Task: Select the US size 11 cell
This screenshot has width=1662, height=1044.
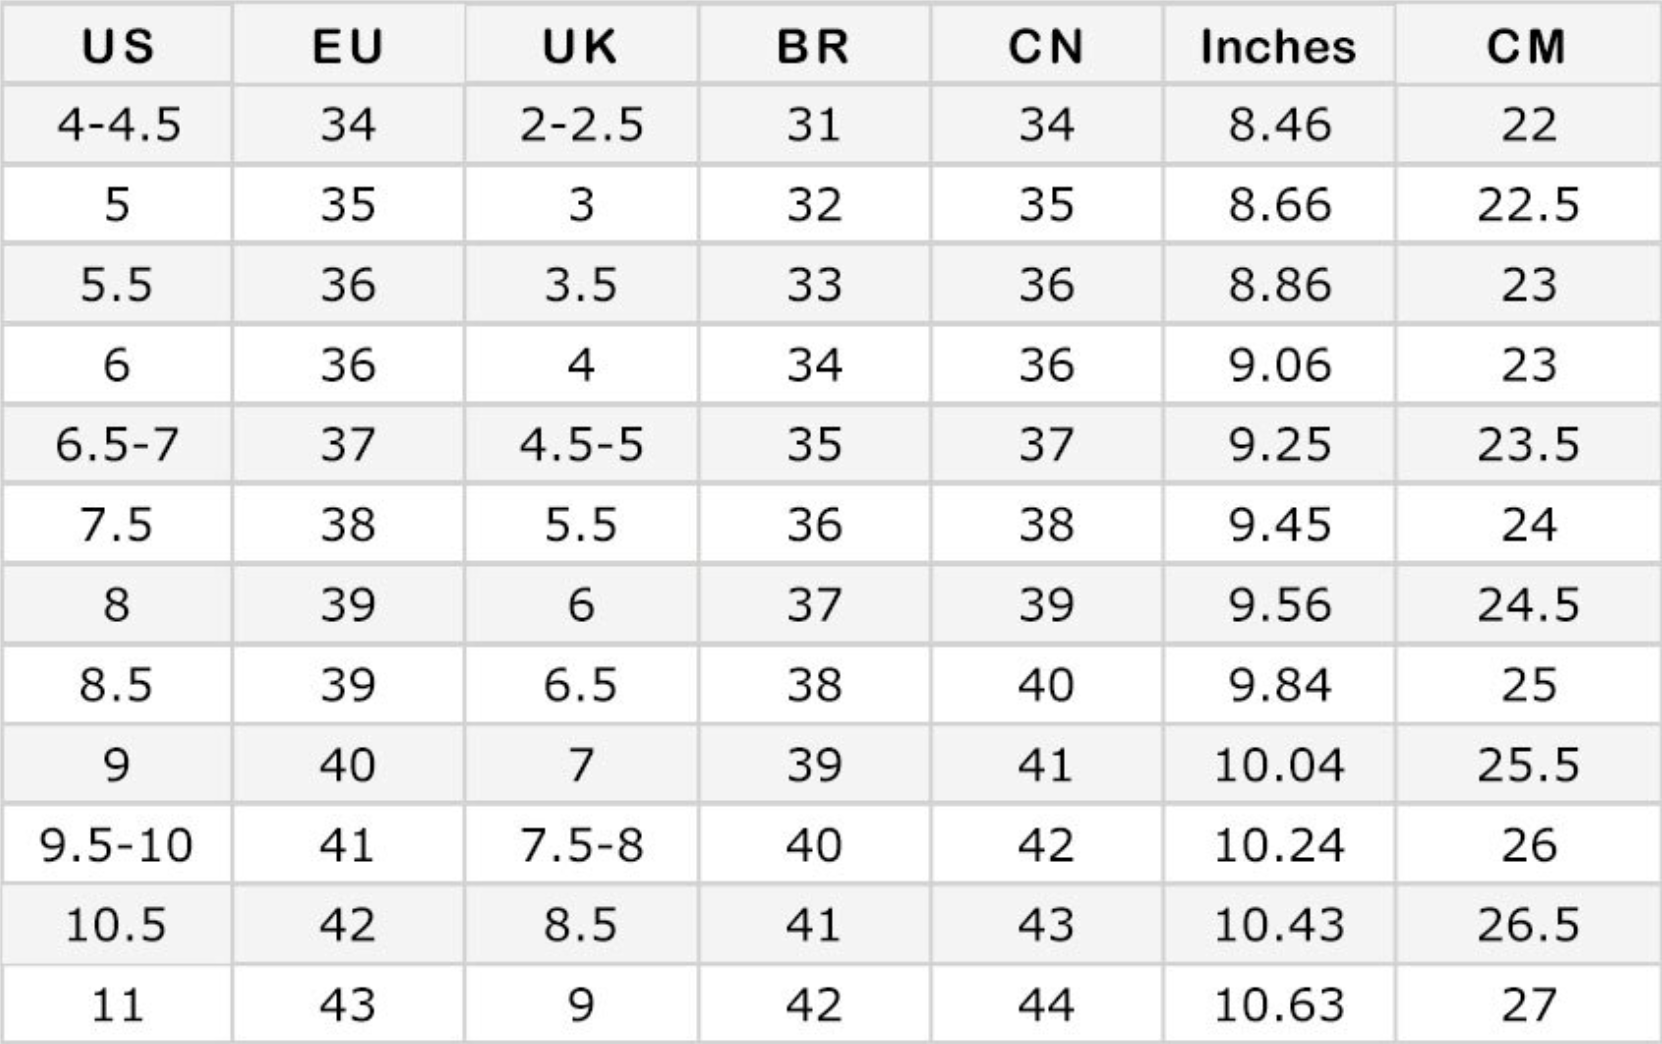Action: pos(117,1005)
